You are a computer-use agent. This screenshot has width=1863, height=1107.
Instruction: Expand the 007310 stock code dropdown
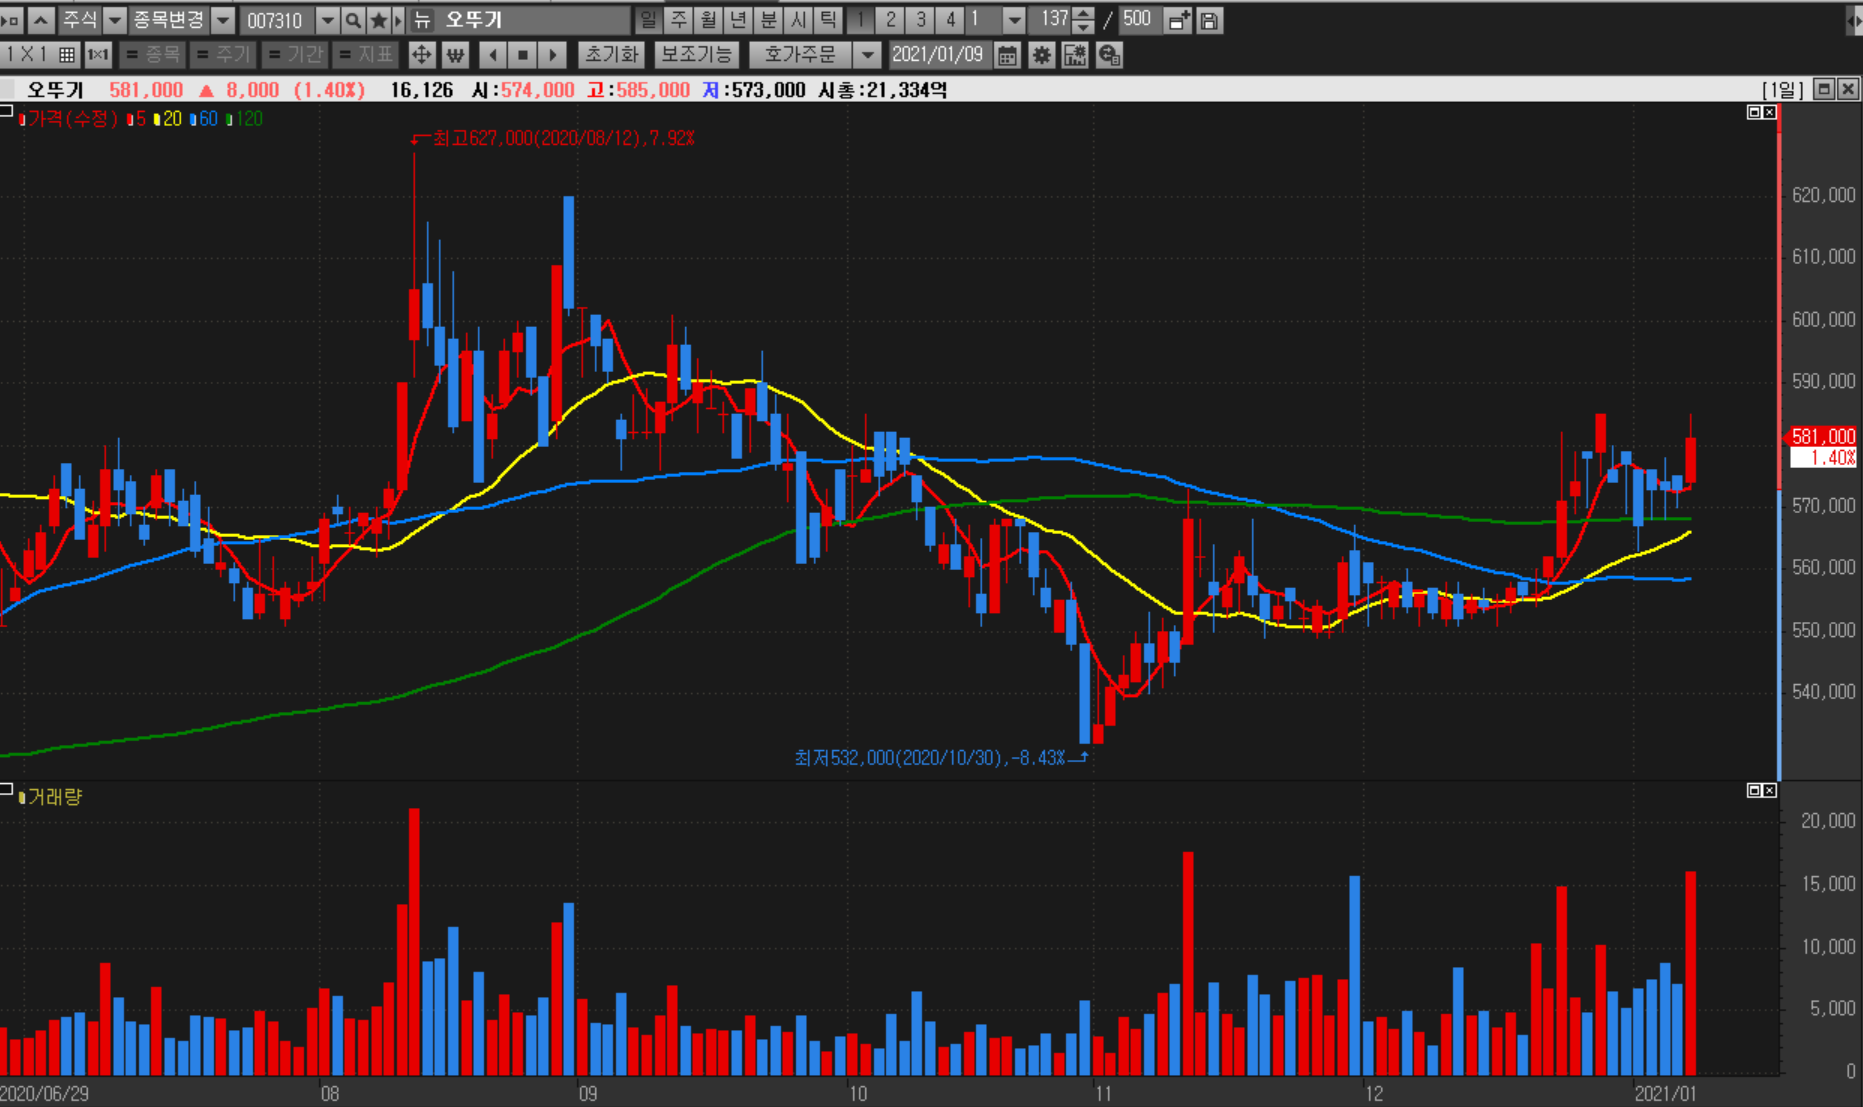pos(327,20)
